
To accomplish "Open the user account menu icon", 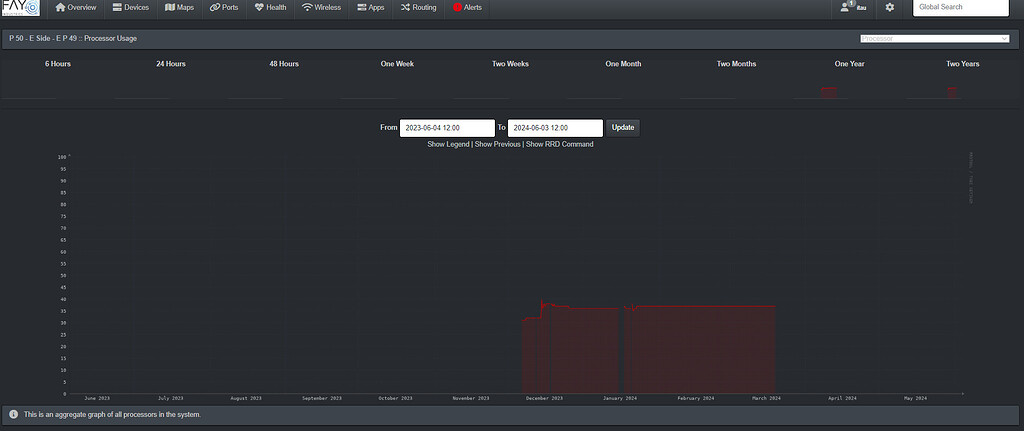I will pos(846,7).
